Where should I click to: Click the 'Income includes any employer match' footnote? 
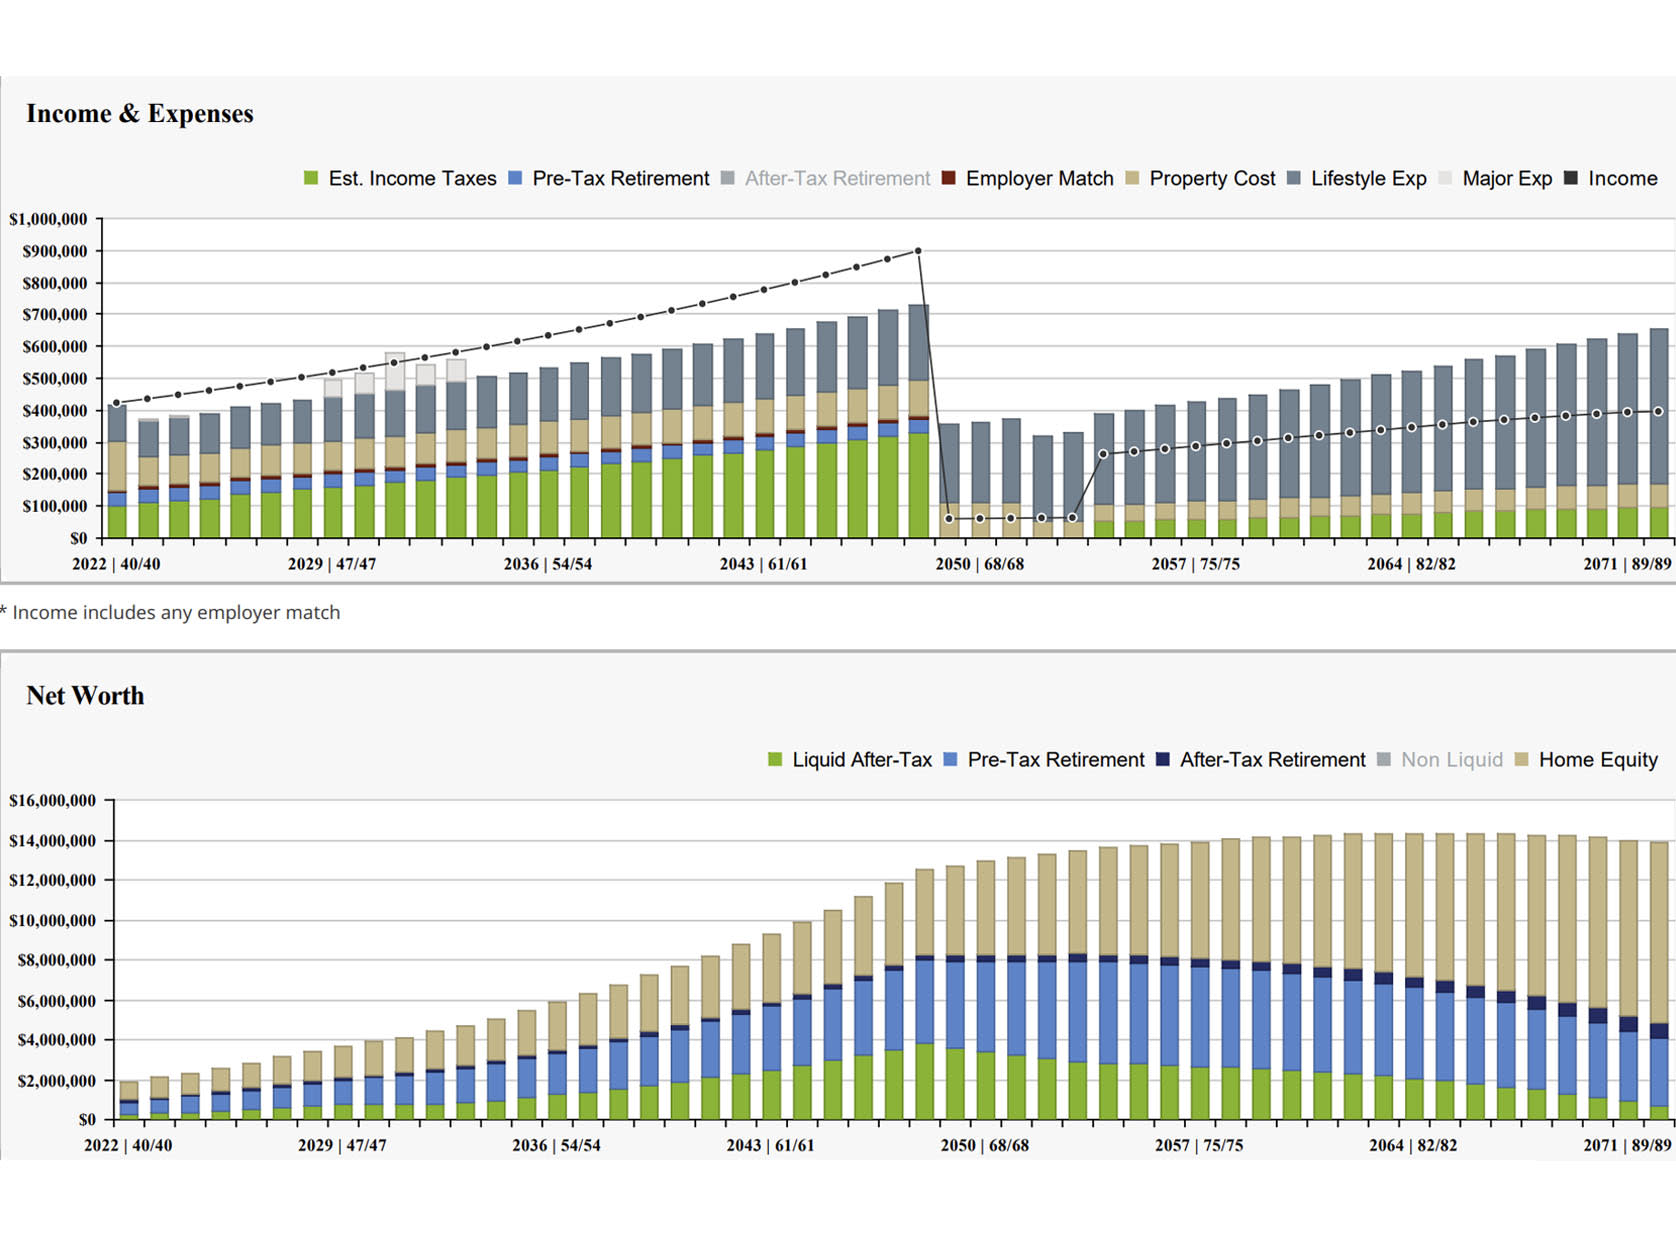tap(170, 612)
